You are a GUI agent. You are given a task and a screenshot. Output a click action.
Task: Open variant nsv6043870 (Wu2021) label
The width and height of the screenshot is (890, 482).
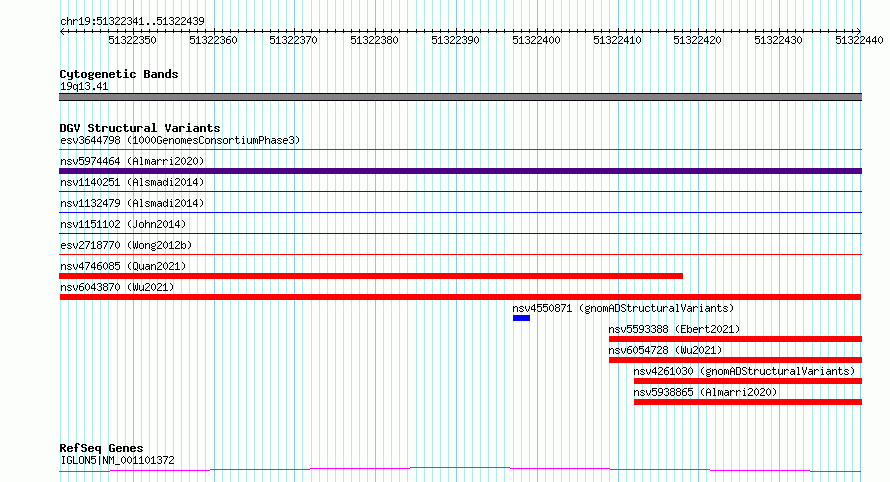pyautogui.click(x=117, y=287)
